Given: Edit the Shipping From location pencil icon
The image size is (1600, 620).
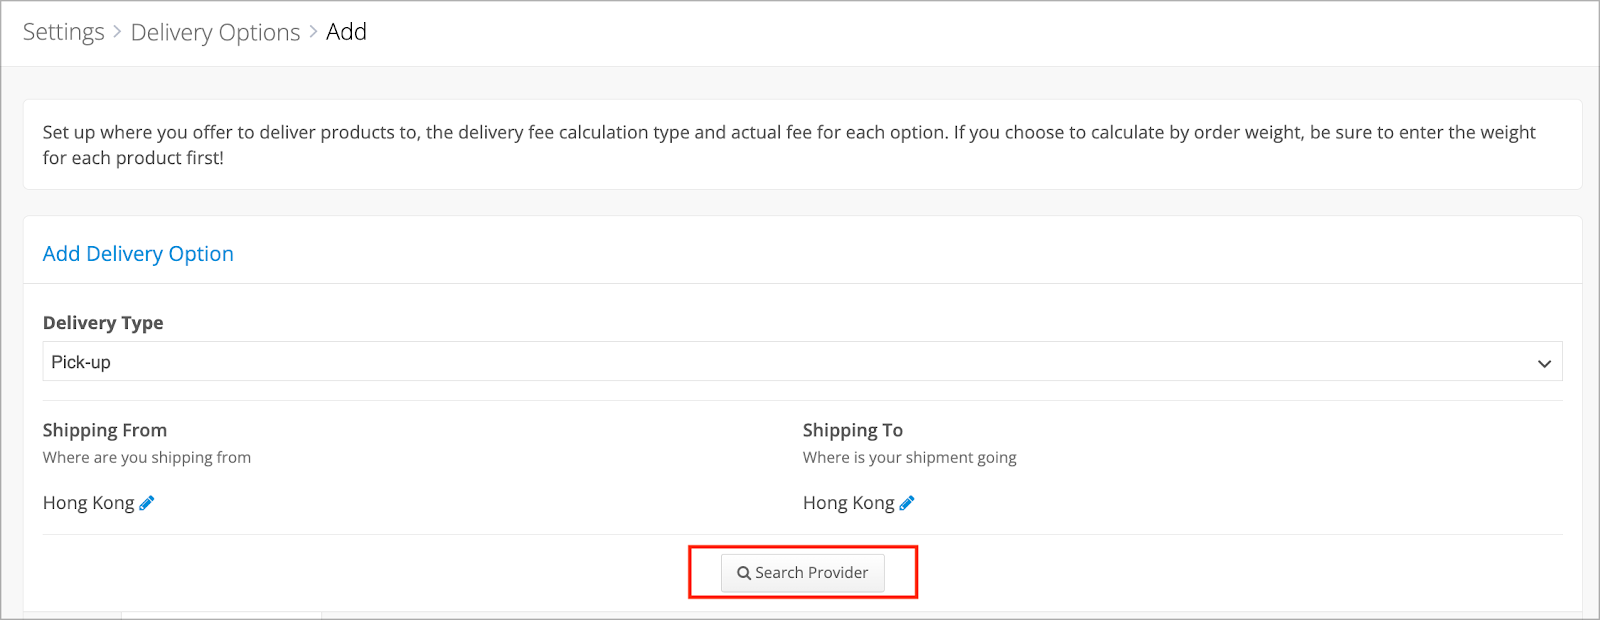Looking at the screenshot, I should point(147,503).
